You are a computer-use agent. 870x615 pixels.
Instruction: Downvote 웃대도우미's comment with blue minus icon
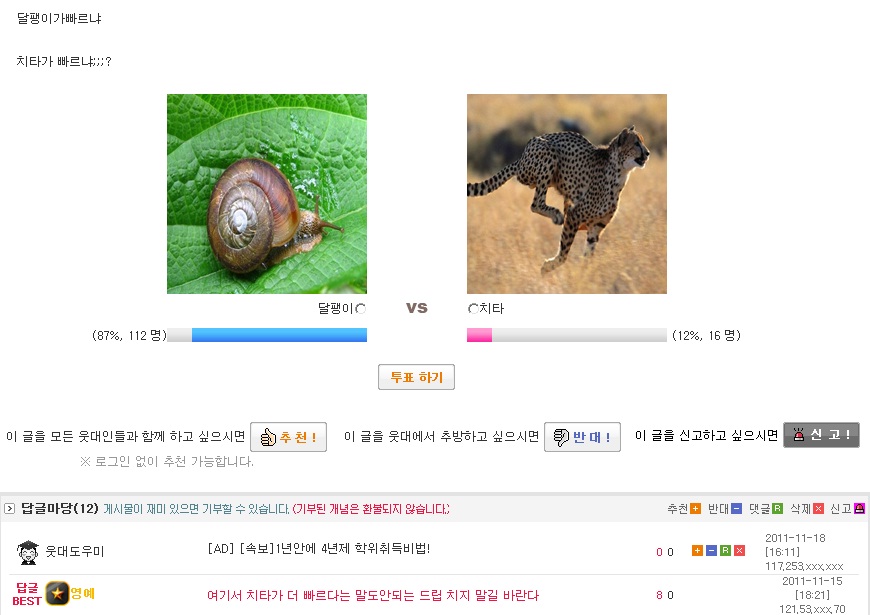pyautogui.click(x=711, y=551)
